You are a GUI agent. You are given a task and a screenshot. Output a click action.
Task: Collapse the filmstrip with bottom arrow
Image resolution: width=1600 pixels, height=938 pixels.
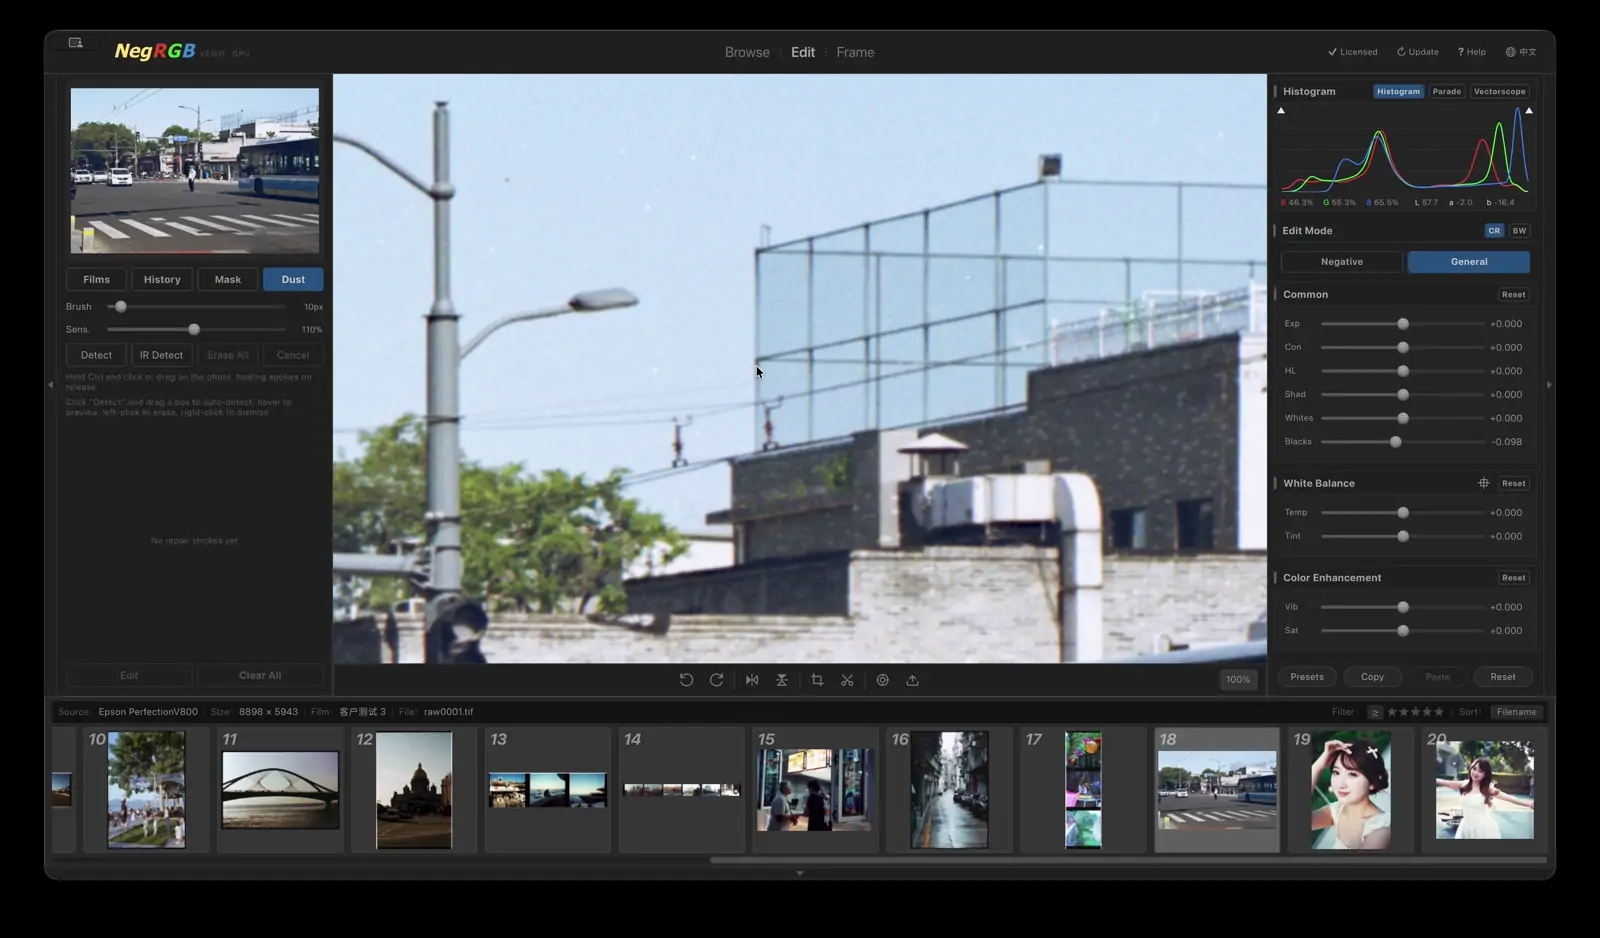[x=799, y=873]
